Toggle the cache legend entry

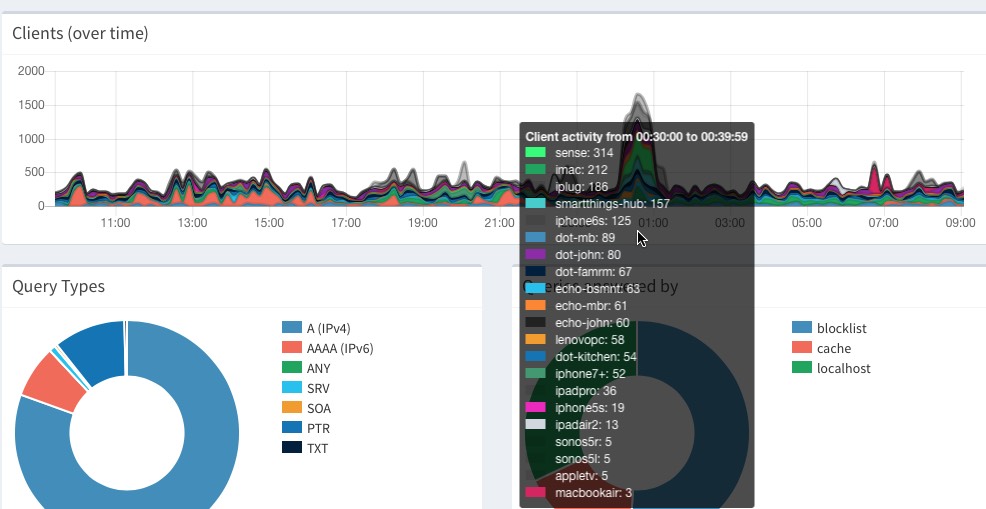click(821, 348)
